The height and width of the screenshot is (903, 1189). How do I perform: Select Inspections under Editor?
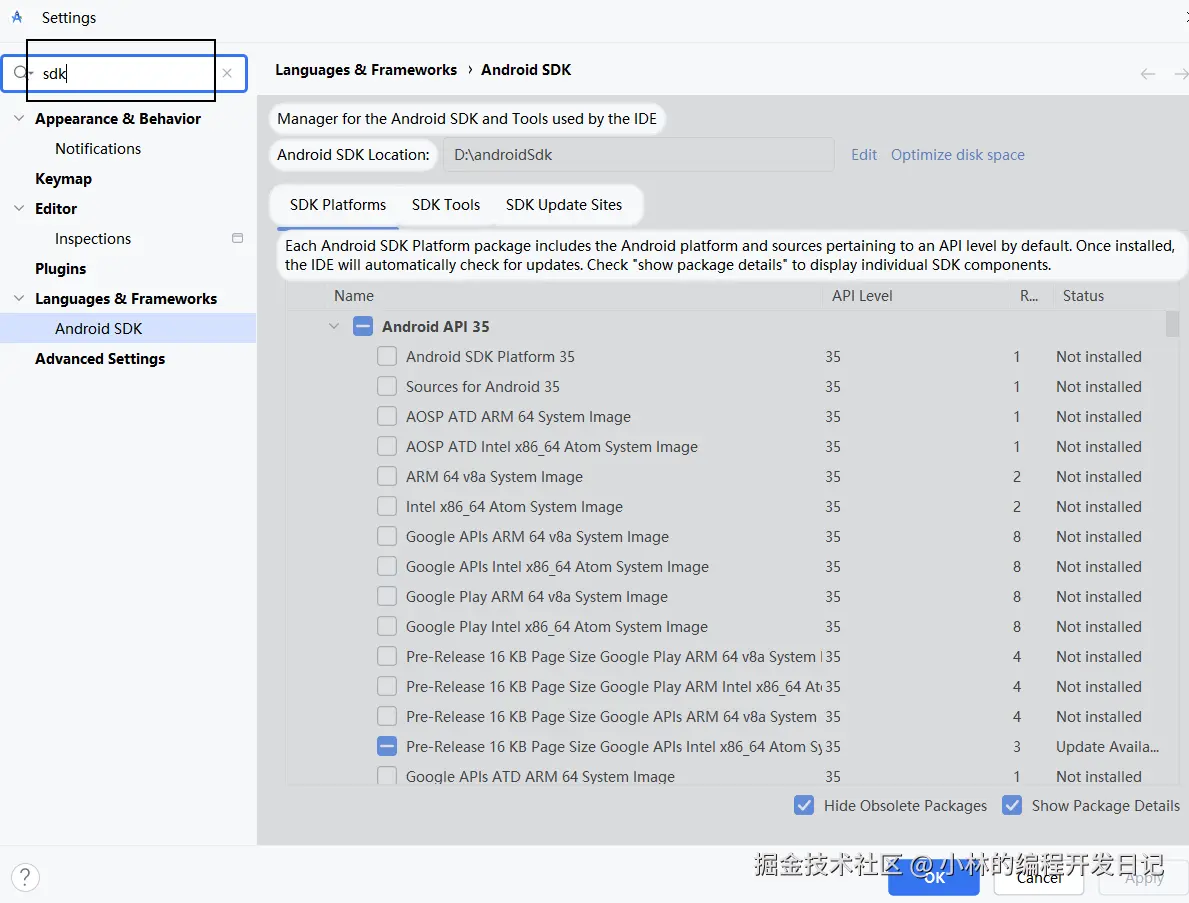pyautogui.click(x=93, y=239)
